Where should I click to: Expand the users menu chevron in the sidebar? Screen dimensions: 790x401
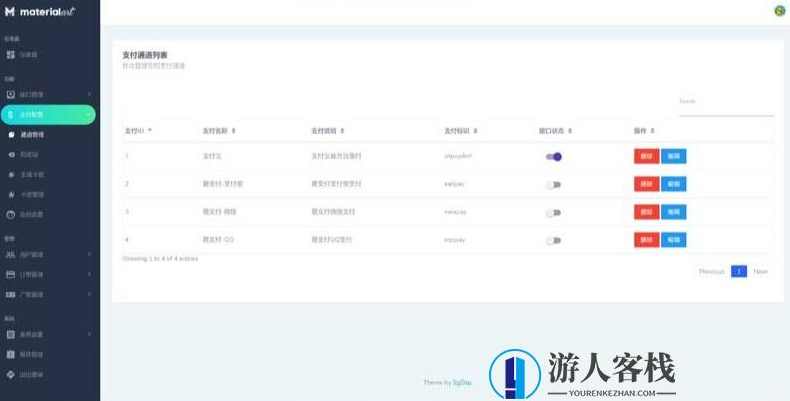tap(89, 254)
